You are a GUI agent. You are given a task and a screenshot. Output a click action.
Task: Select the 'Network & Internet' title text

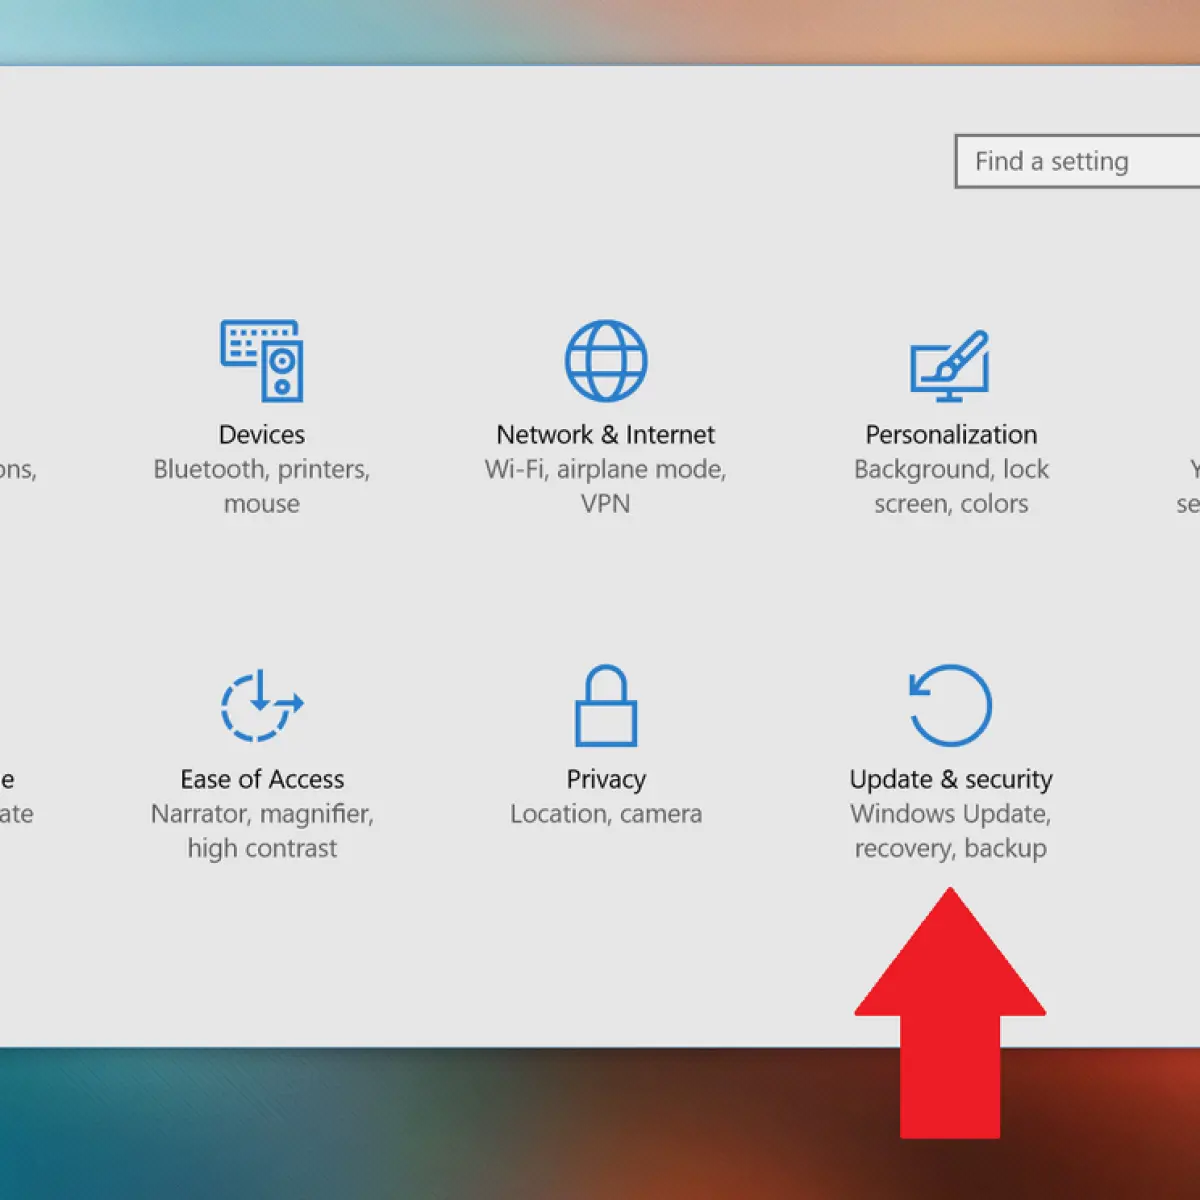pyautogui.click(x=606, y=435)
